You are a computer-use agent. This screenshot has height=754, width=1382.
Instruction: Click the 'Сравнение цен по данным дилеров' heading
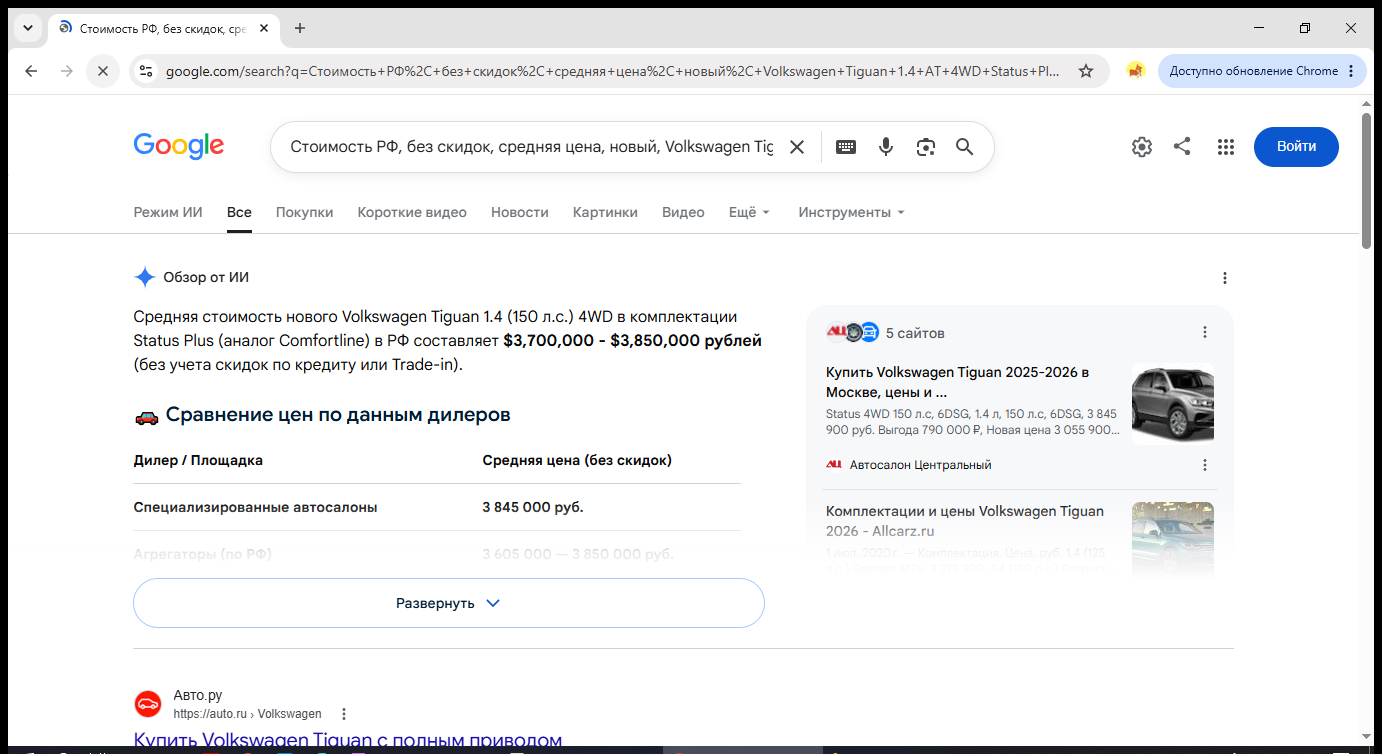point(338,415)
